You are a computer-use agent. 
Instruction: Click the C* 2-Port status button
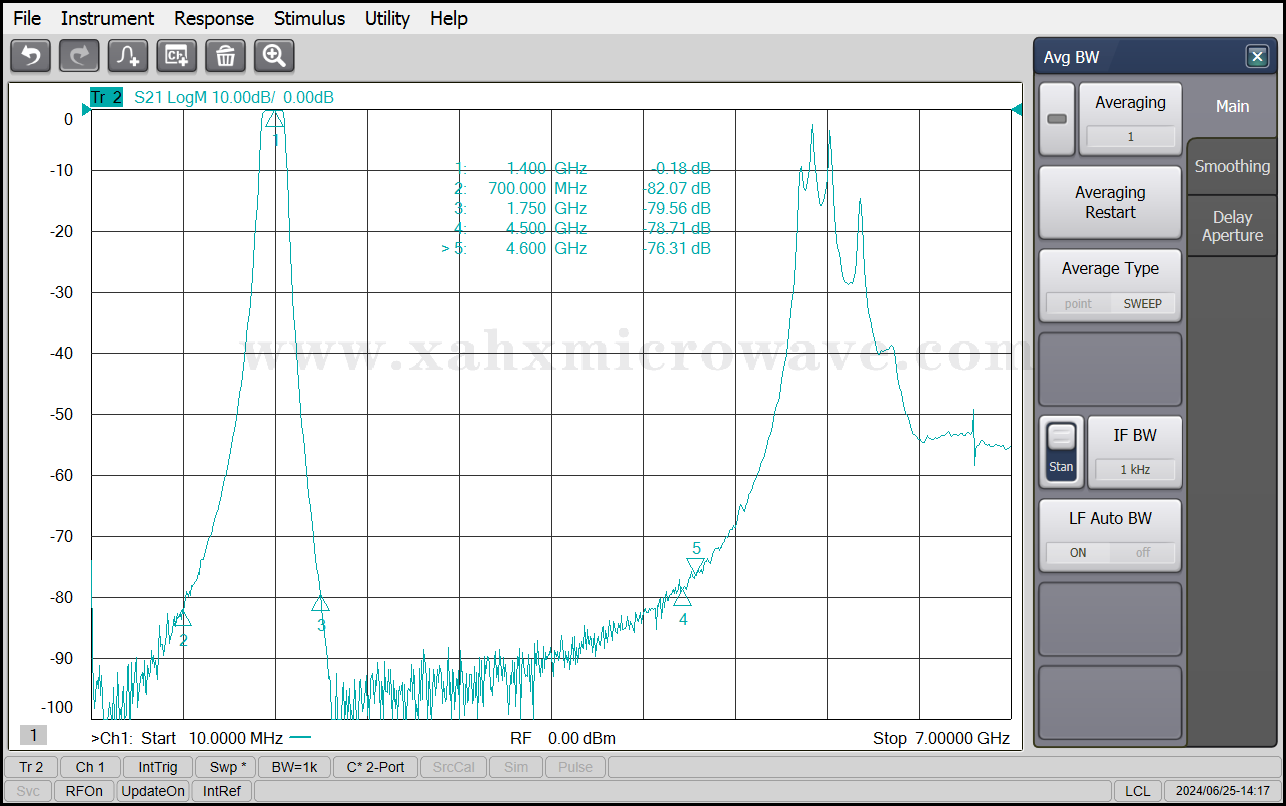pos(375,767)
